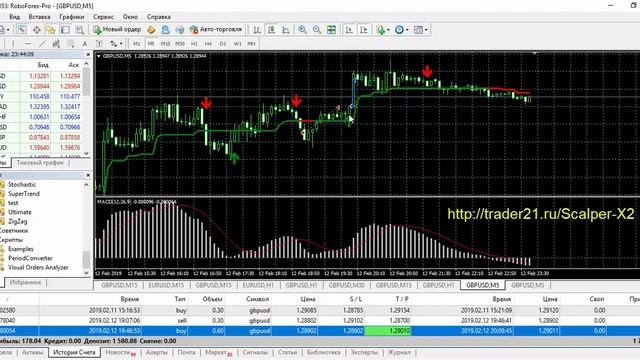The image size is (640, 360).
Task: Zoom out of the chart
Action: 317,29
